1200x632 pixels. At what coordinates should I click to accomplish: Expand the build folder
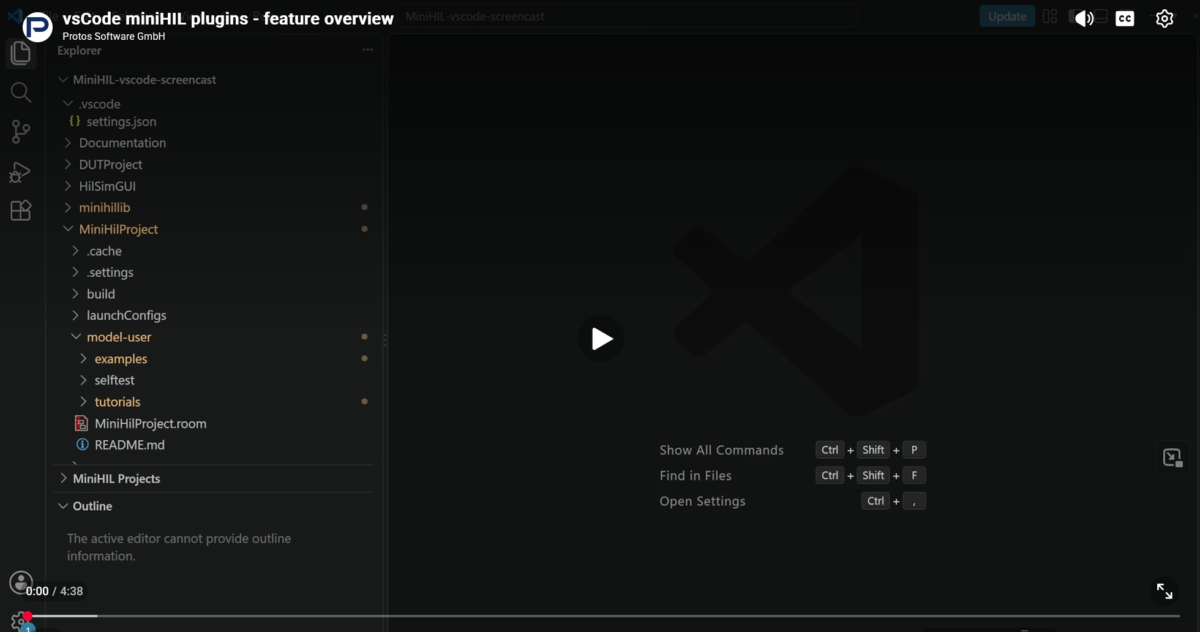tap(100, 294)
